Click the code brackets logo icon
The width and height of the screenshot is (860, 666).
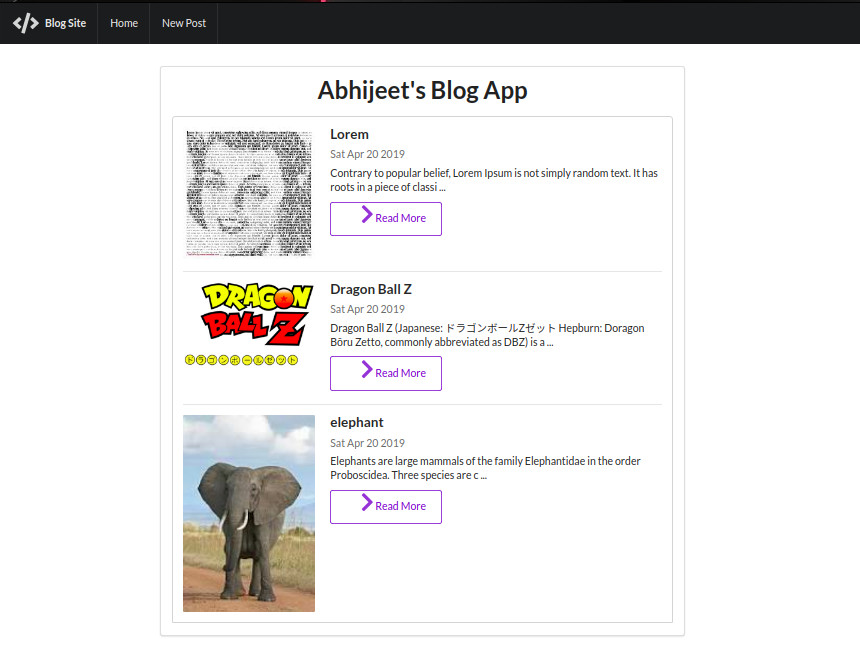(x=26, y=23)
